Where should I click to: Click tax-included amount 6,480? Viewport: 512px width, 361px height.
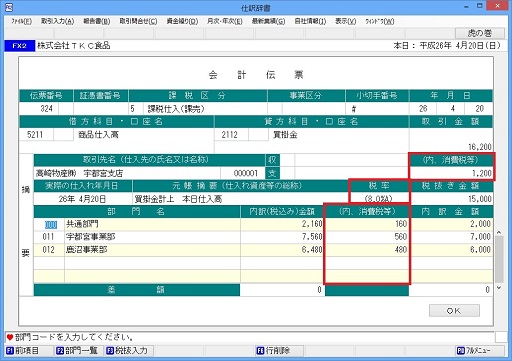(x=312, y=250)
